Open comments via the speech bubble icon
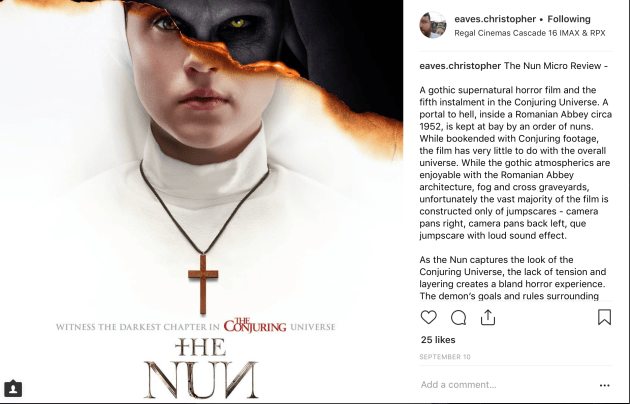The height and width of the screenshot is (404, 630). click(458, 317)
